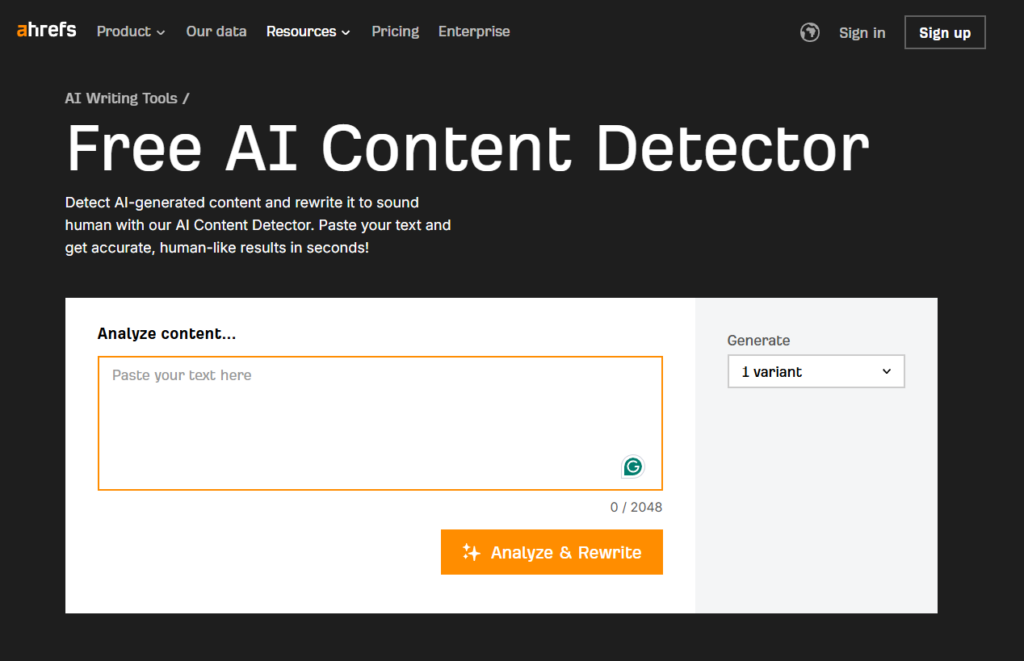Expand the Resources menu
Viewport: 1024px width, 661px height.
pos(308,32)
